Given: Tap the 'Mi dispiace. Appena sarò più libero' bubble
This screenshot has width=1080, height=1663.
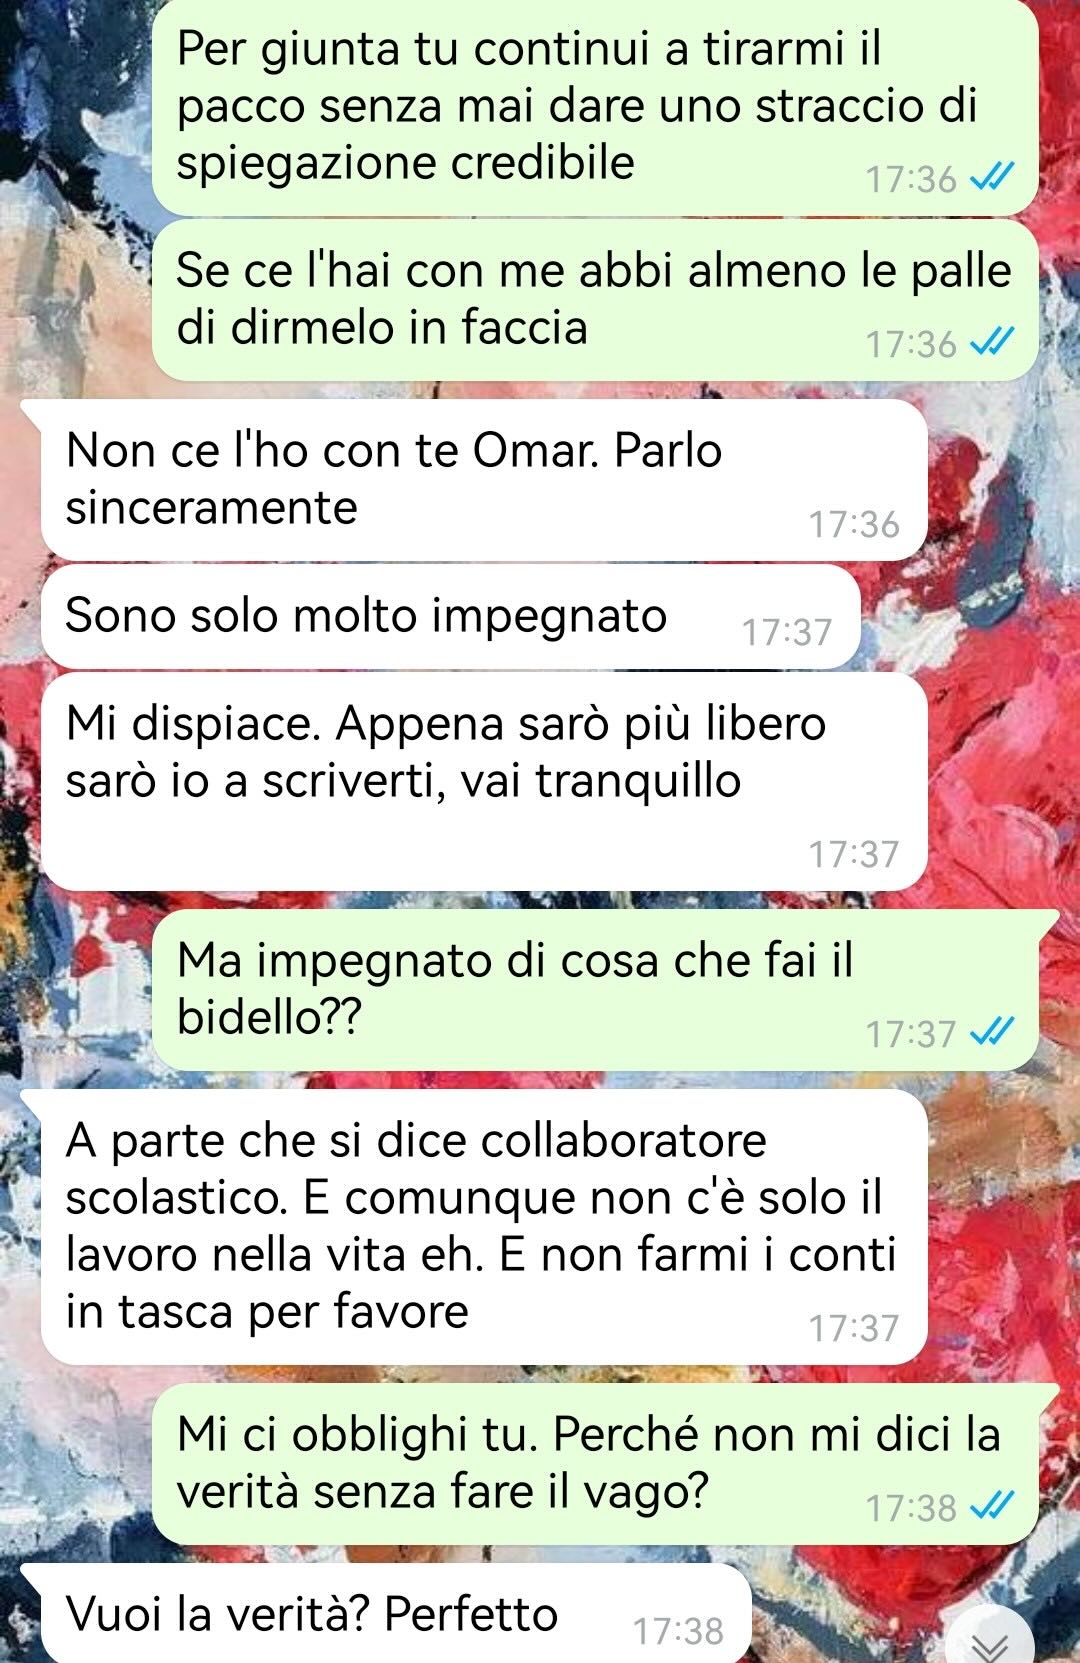Looking at the screenshot, I should [x=484, y=782].
